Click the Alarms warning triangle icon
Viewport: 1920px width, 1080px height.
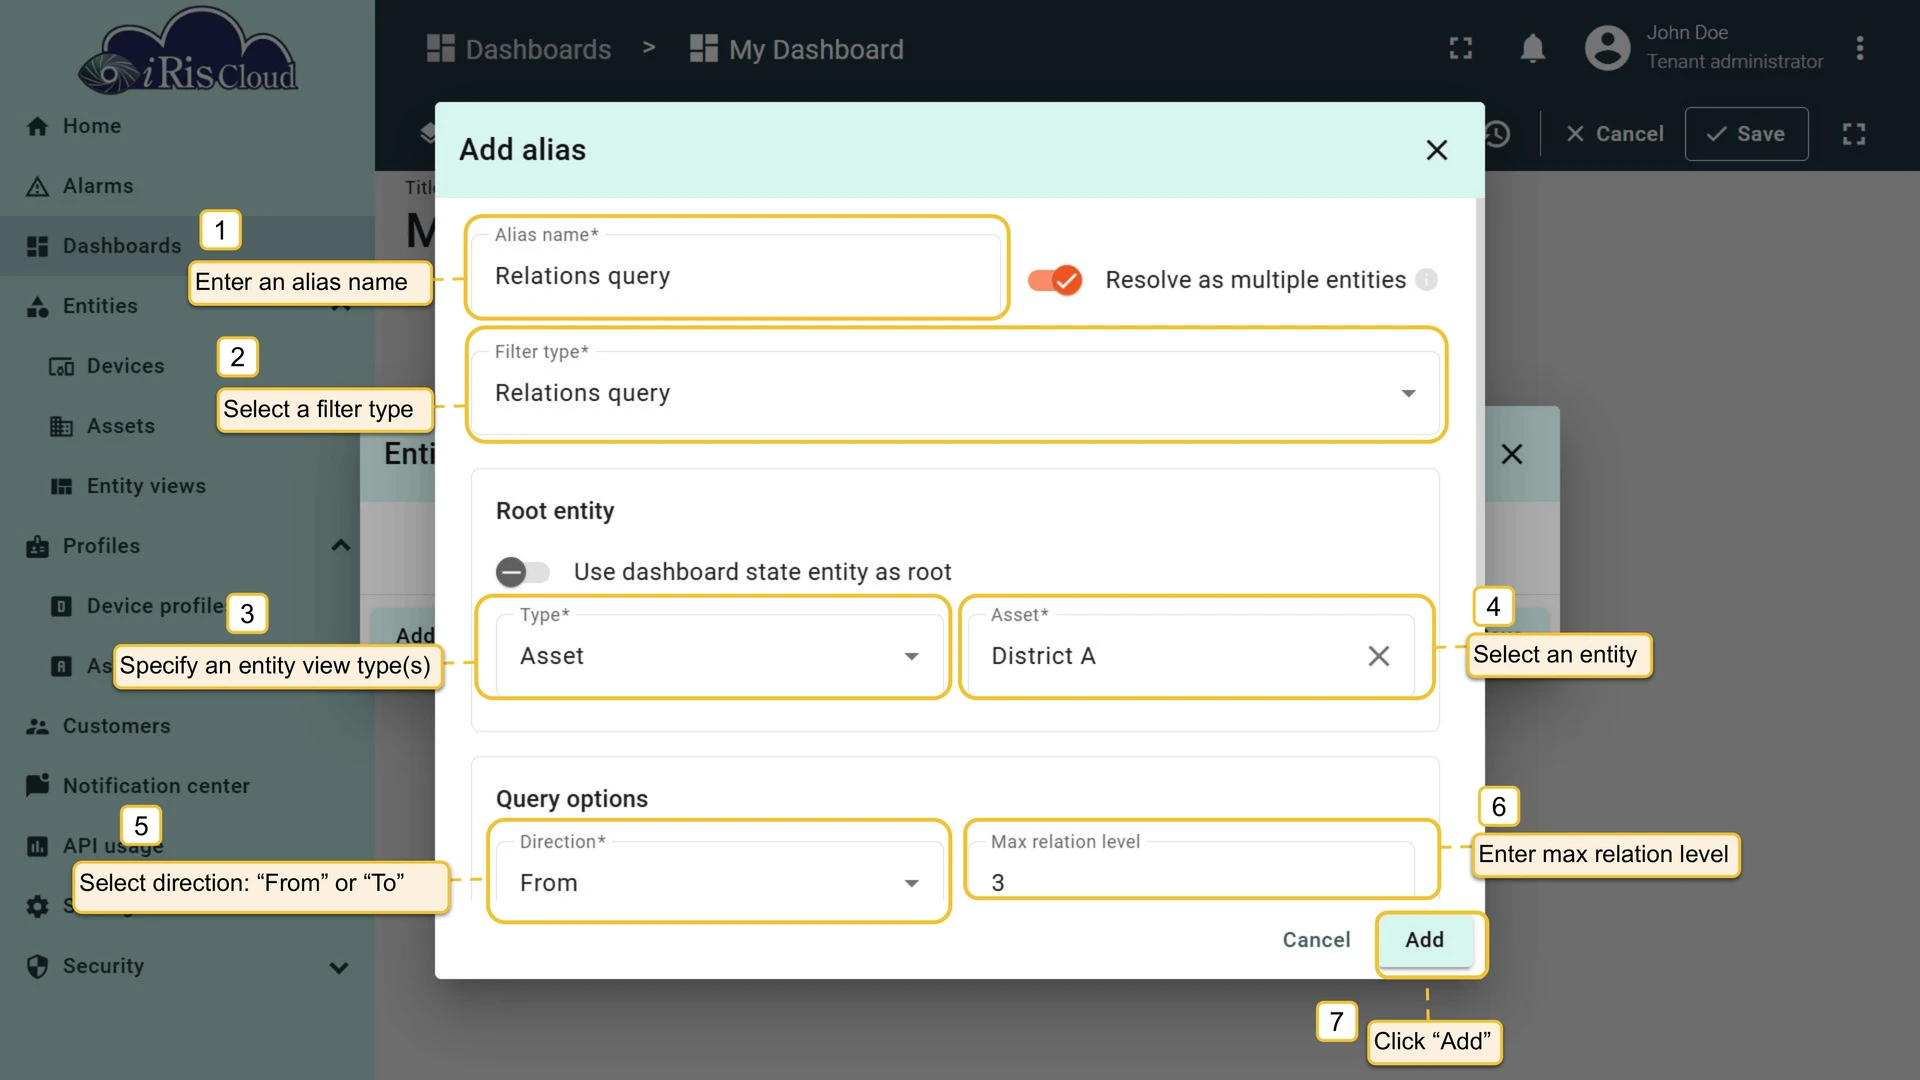[37, 186]
